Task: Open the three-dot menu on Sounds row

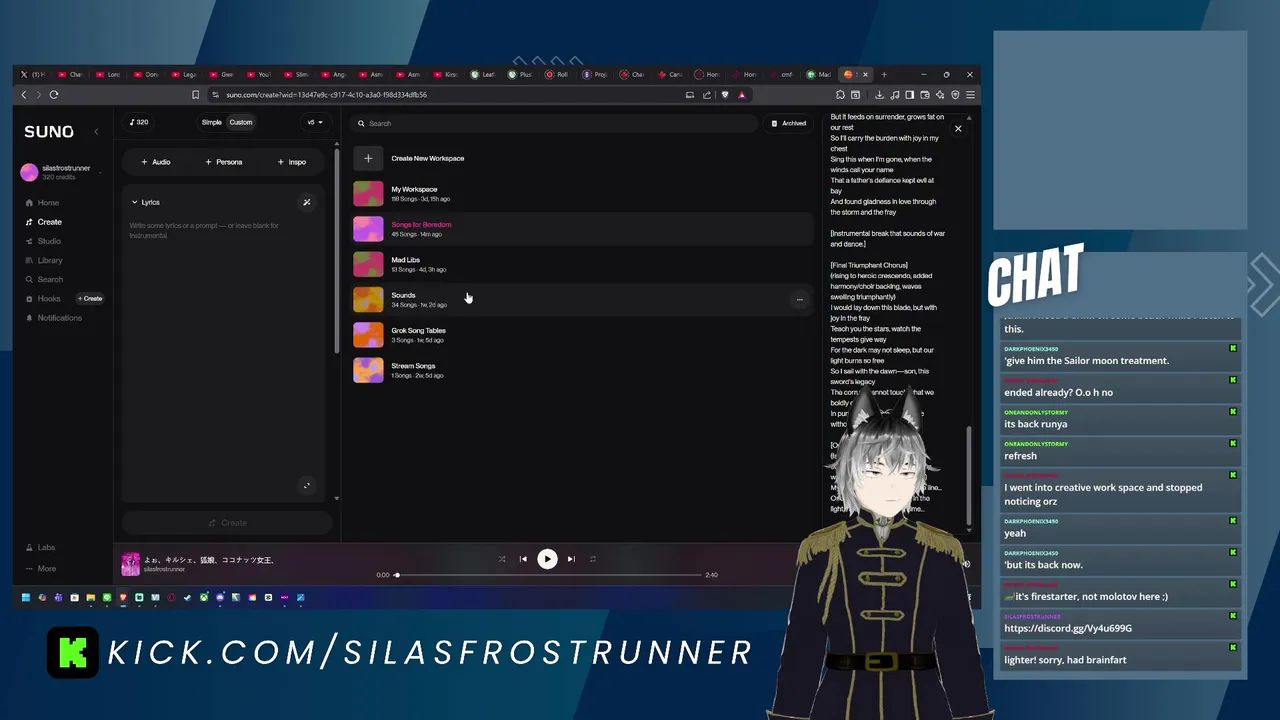Action: pos(799,299)
